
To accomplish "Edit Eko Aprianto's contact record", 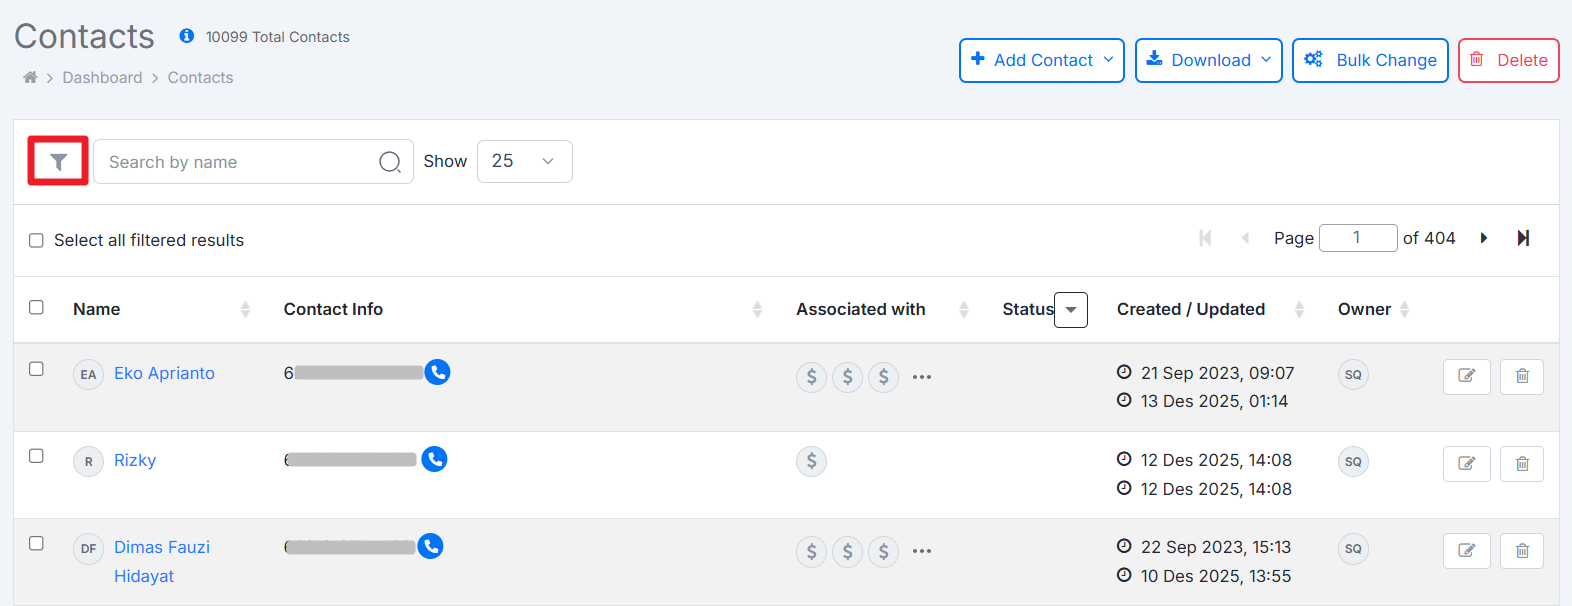I will pos(1466,376).
